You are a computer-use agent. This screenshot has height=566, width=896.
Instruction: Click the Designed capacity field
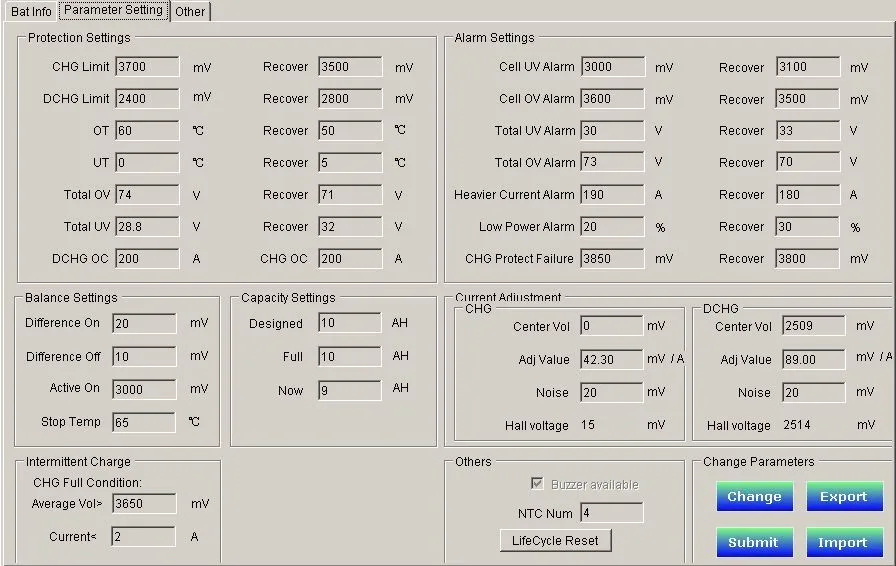[350, 322]
